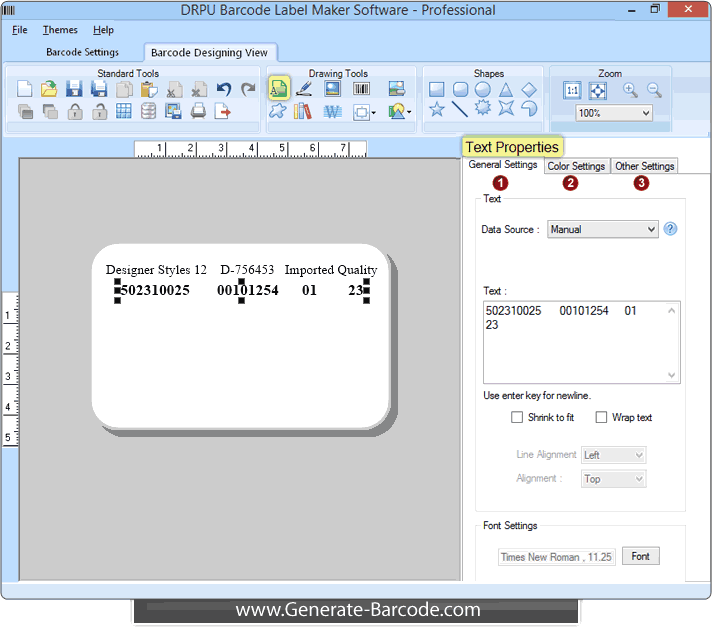Click the 1:1 actual size zoom icon
Image resolution: width=712 pixels, height=629 pixels.
pos(572,90)
